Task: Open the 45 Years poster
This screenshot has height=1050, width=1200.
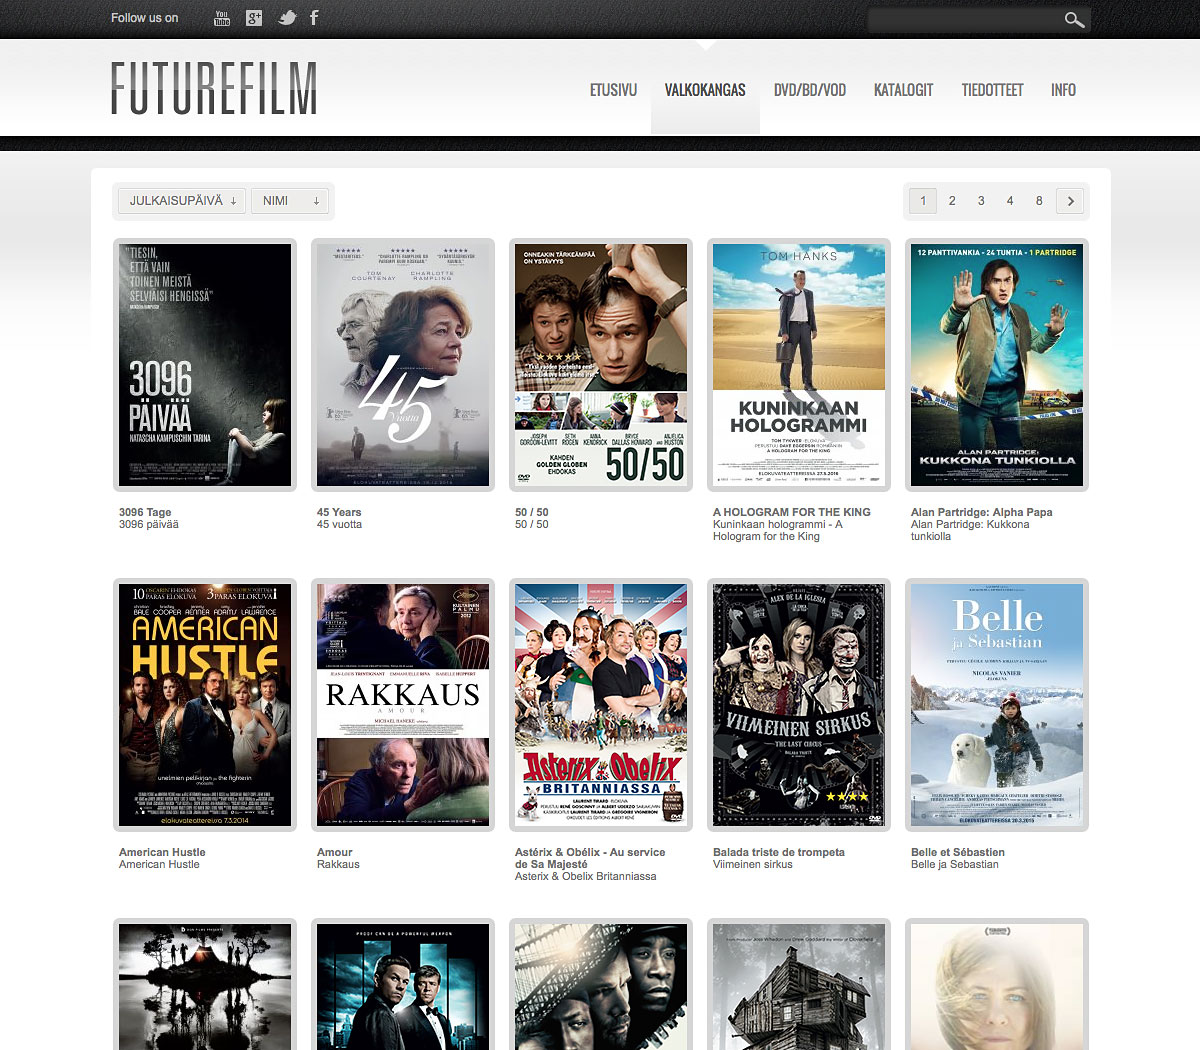Action: coord(403,365)
